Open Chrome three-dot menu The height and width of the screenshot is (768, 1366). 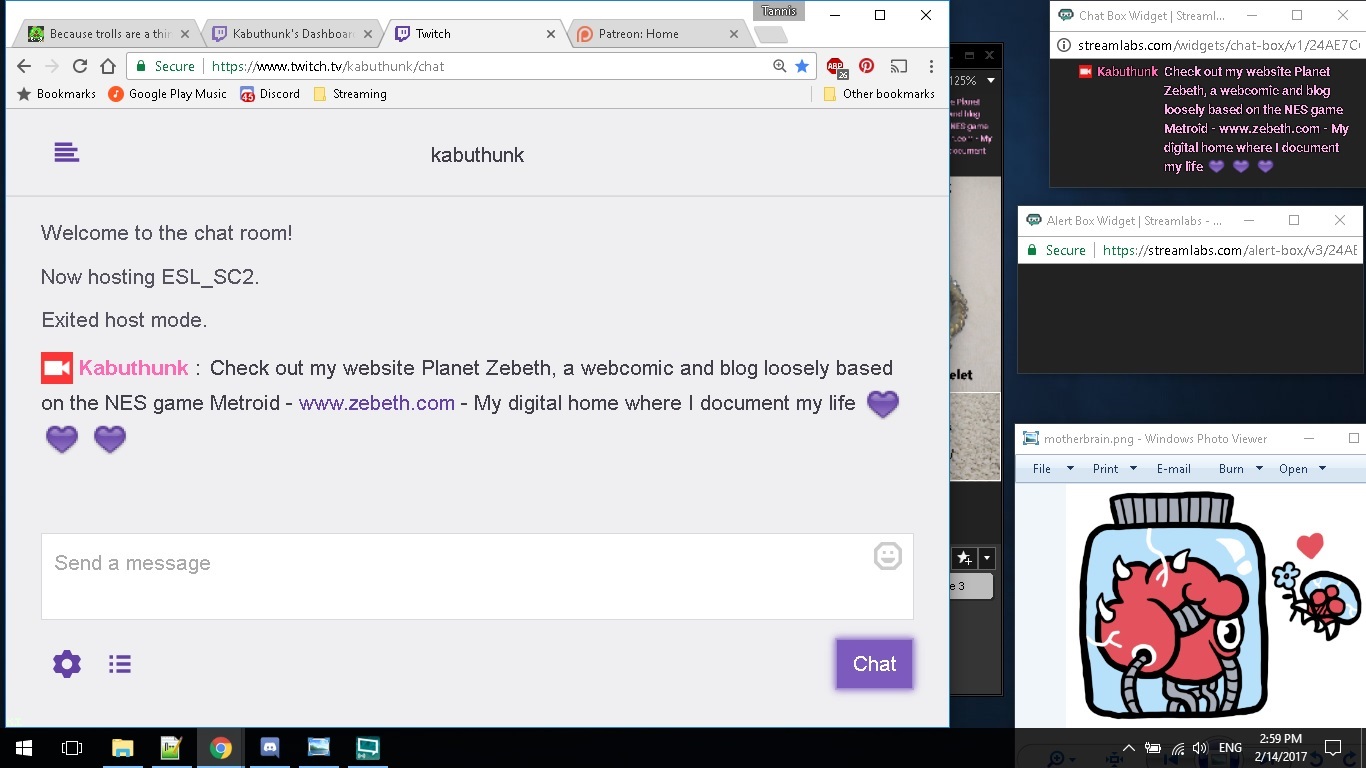click(931, 66)
